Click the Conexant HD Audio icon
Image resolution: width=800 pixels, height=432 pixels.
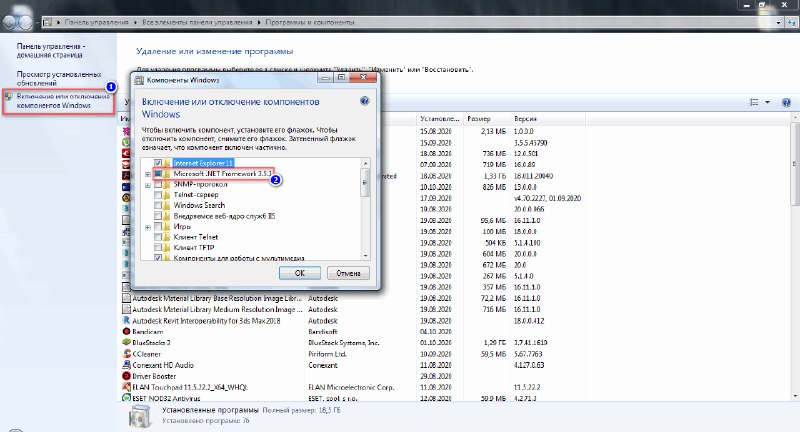127,365
